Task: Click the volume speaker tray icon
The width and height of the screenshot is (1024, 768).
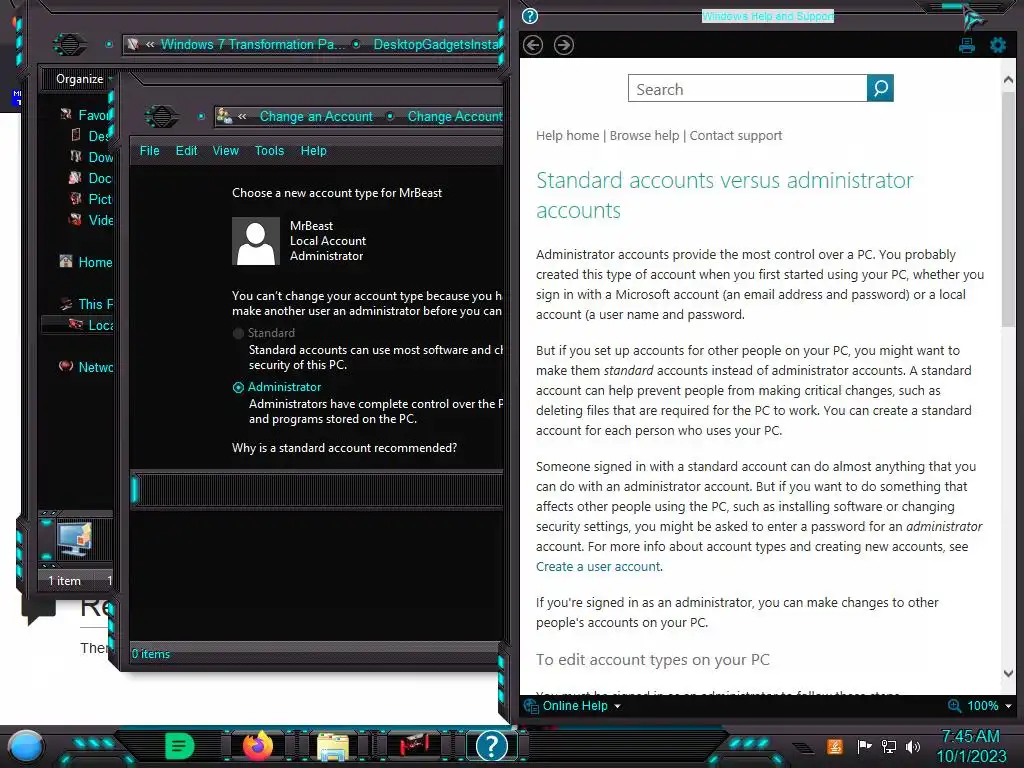Action: point(913,746)
